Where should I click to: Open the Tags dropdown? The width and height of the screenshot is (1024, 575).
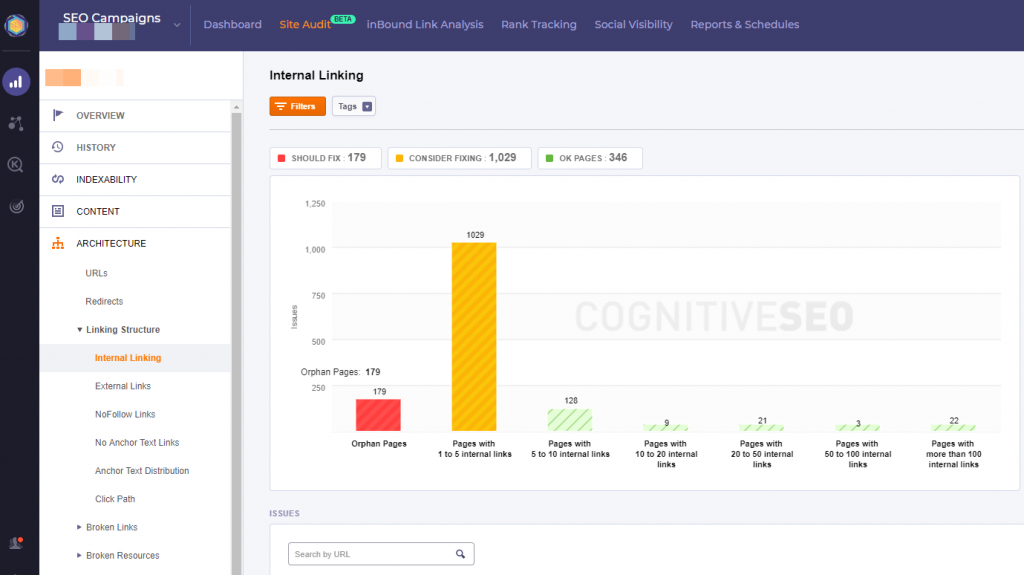coord(354,106)
